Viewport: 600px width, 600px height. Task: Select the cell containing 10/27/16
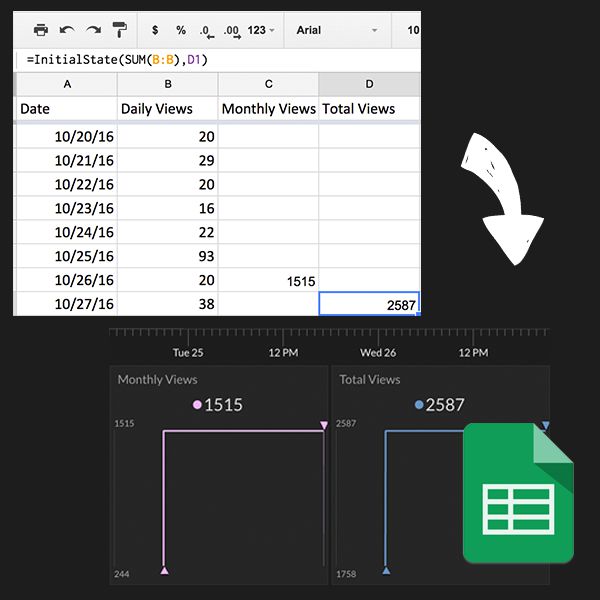coord(66,304)
